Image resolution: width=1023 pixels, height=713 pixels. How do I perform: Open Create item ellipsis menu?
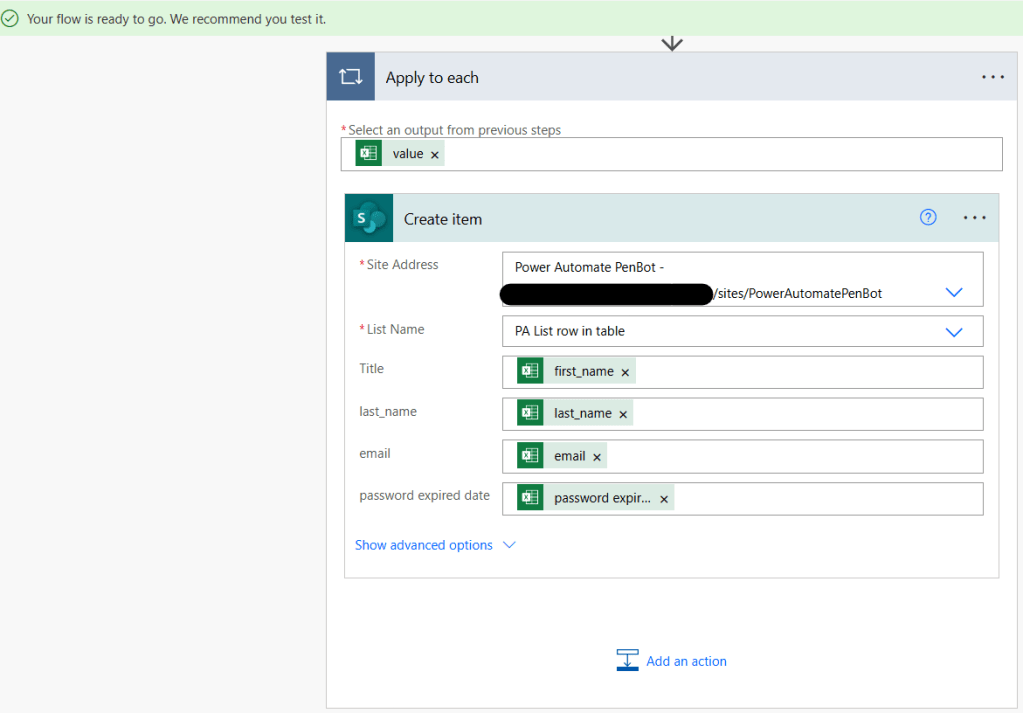pos(974,218)
